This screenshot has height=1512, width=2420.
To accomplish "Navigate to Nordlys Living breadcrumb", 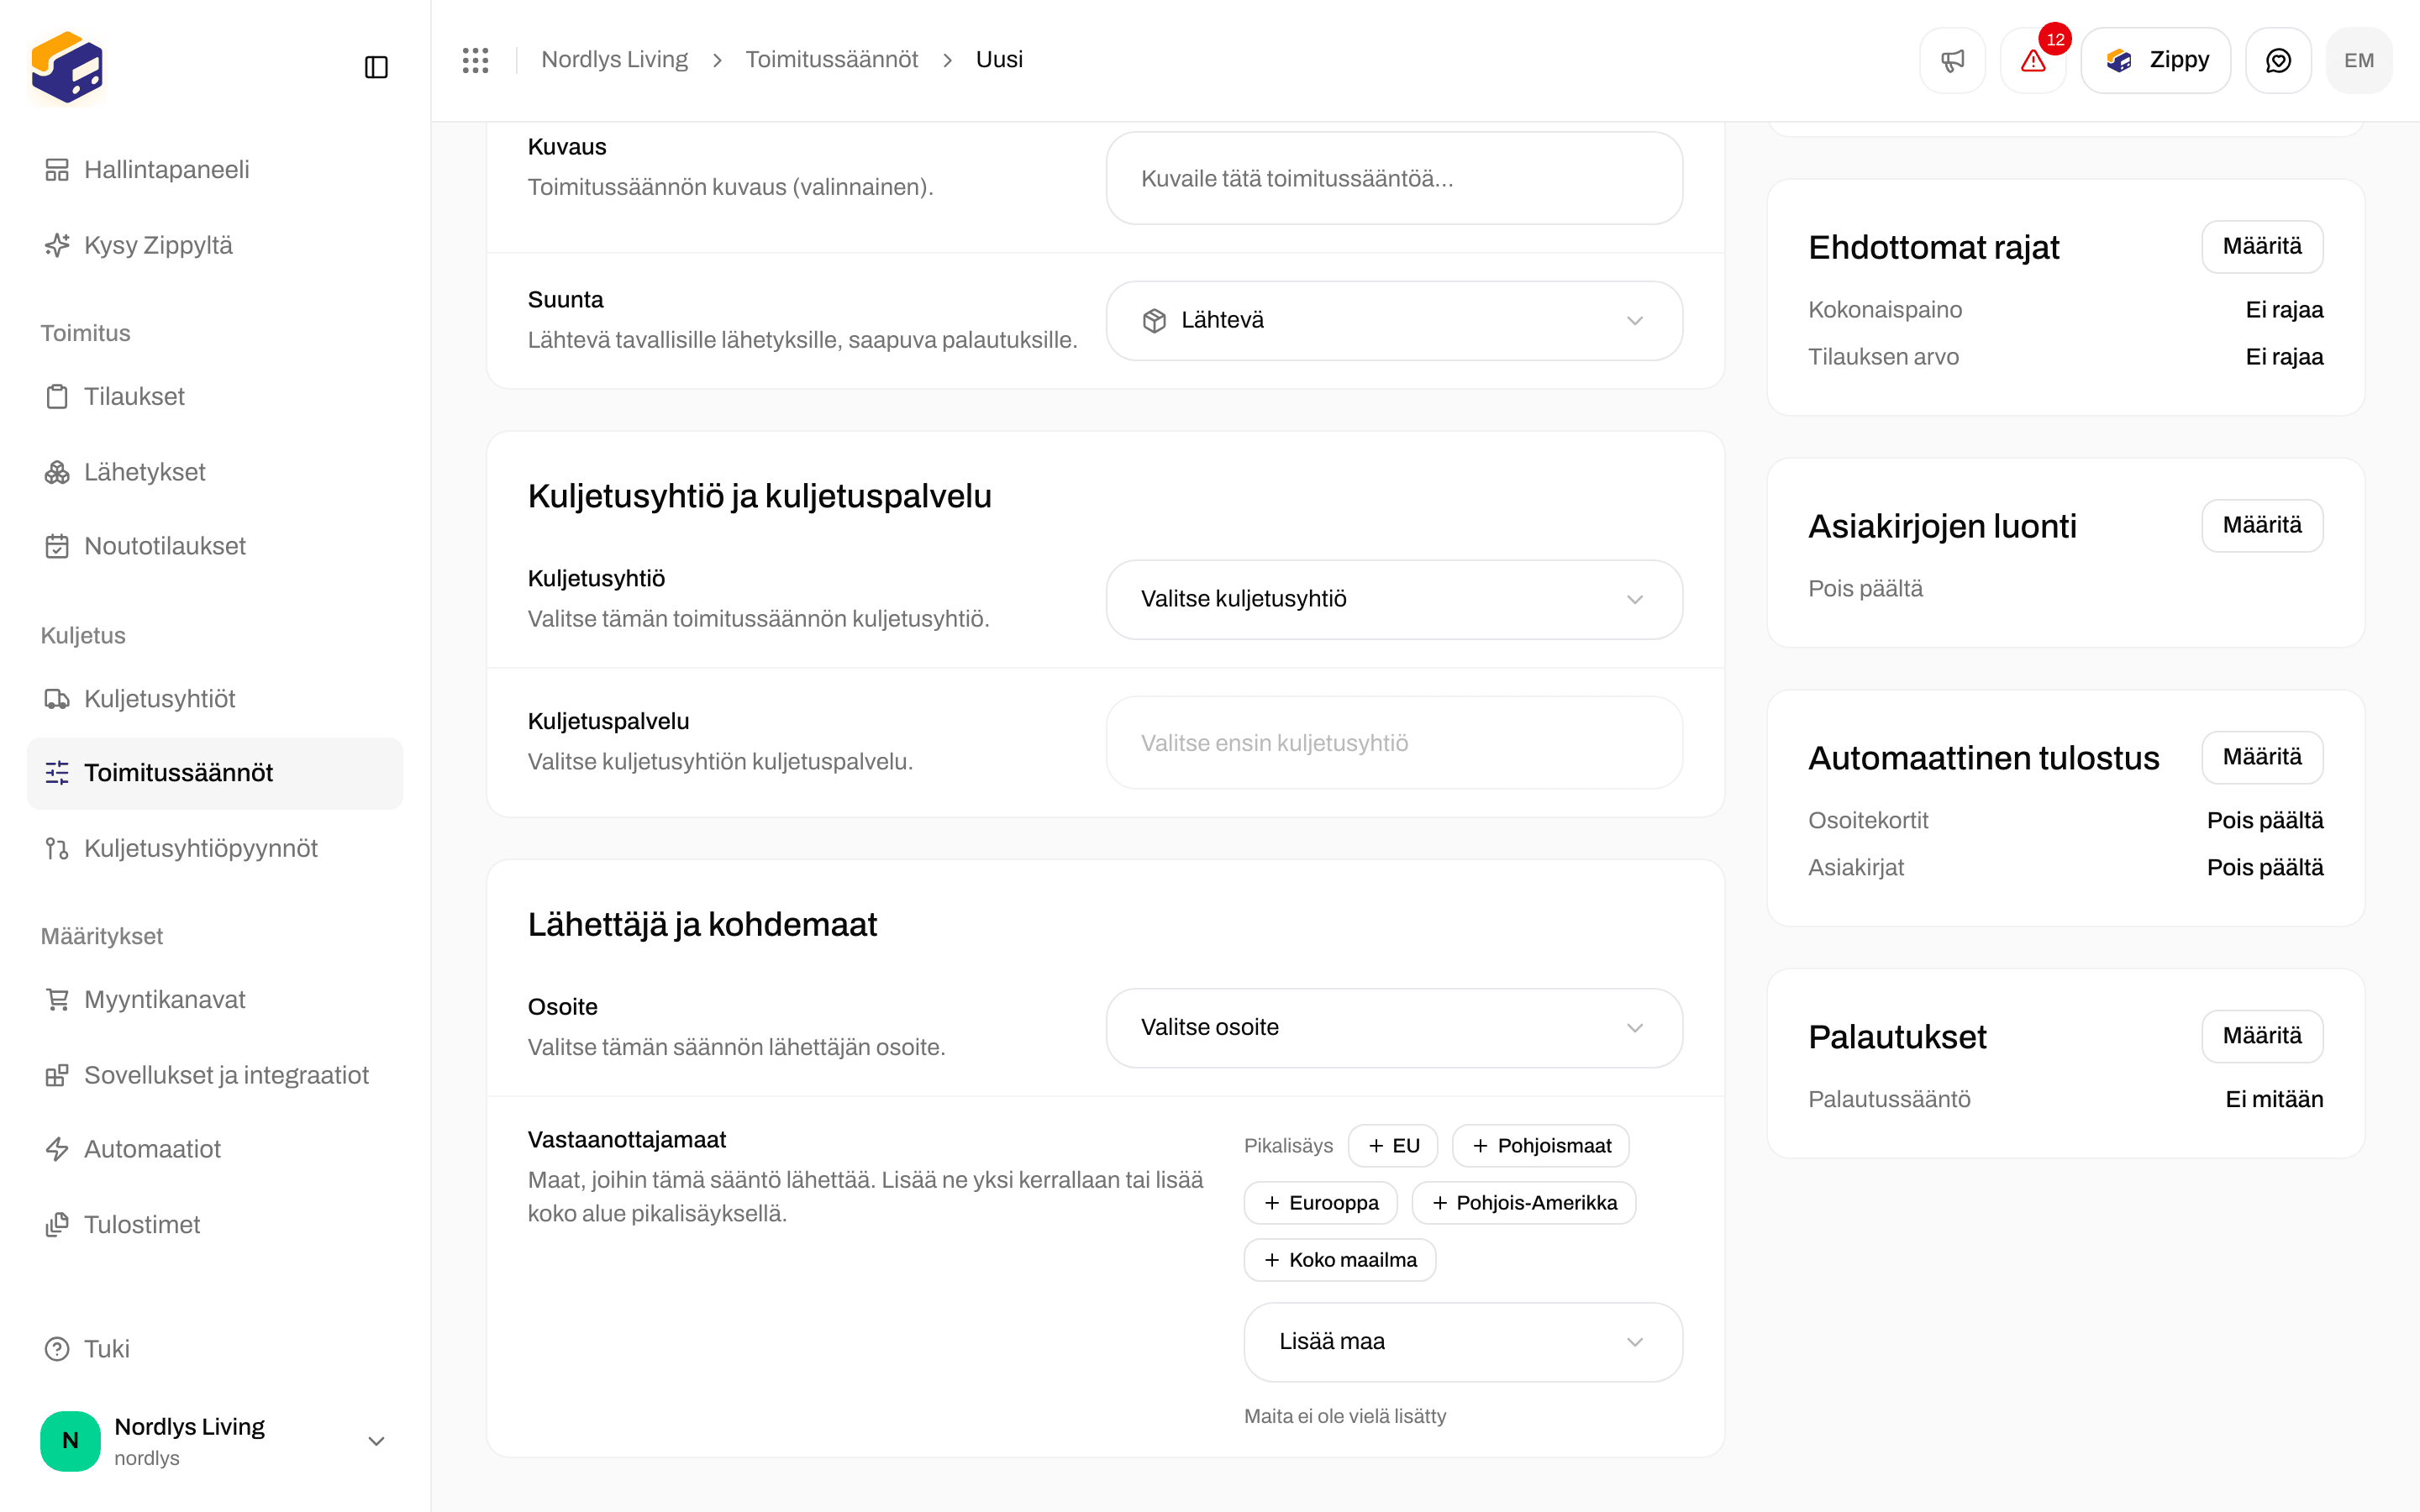I will [x=614, y=60].
